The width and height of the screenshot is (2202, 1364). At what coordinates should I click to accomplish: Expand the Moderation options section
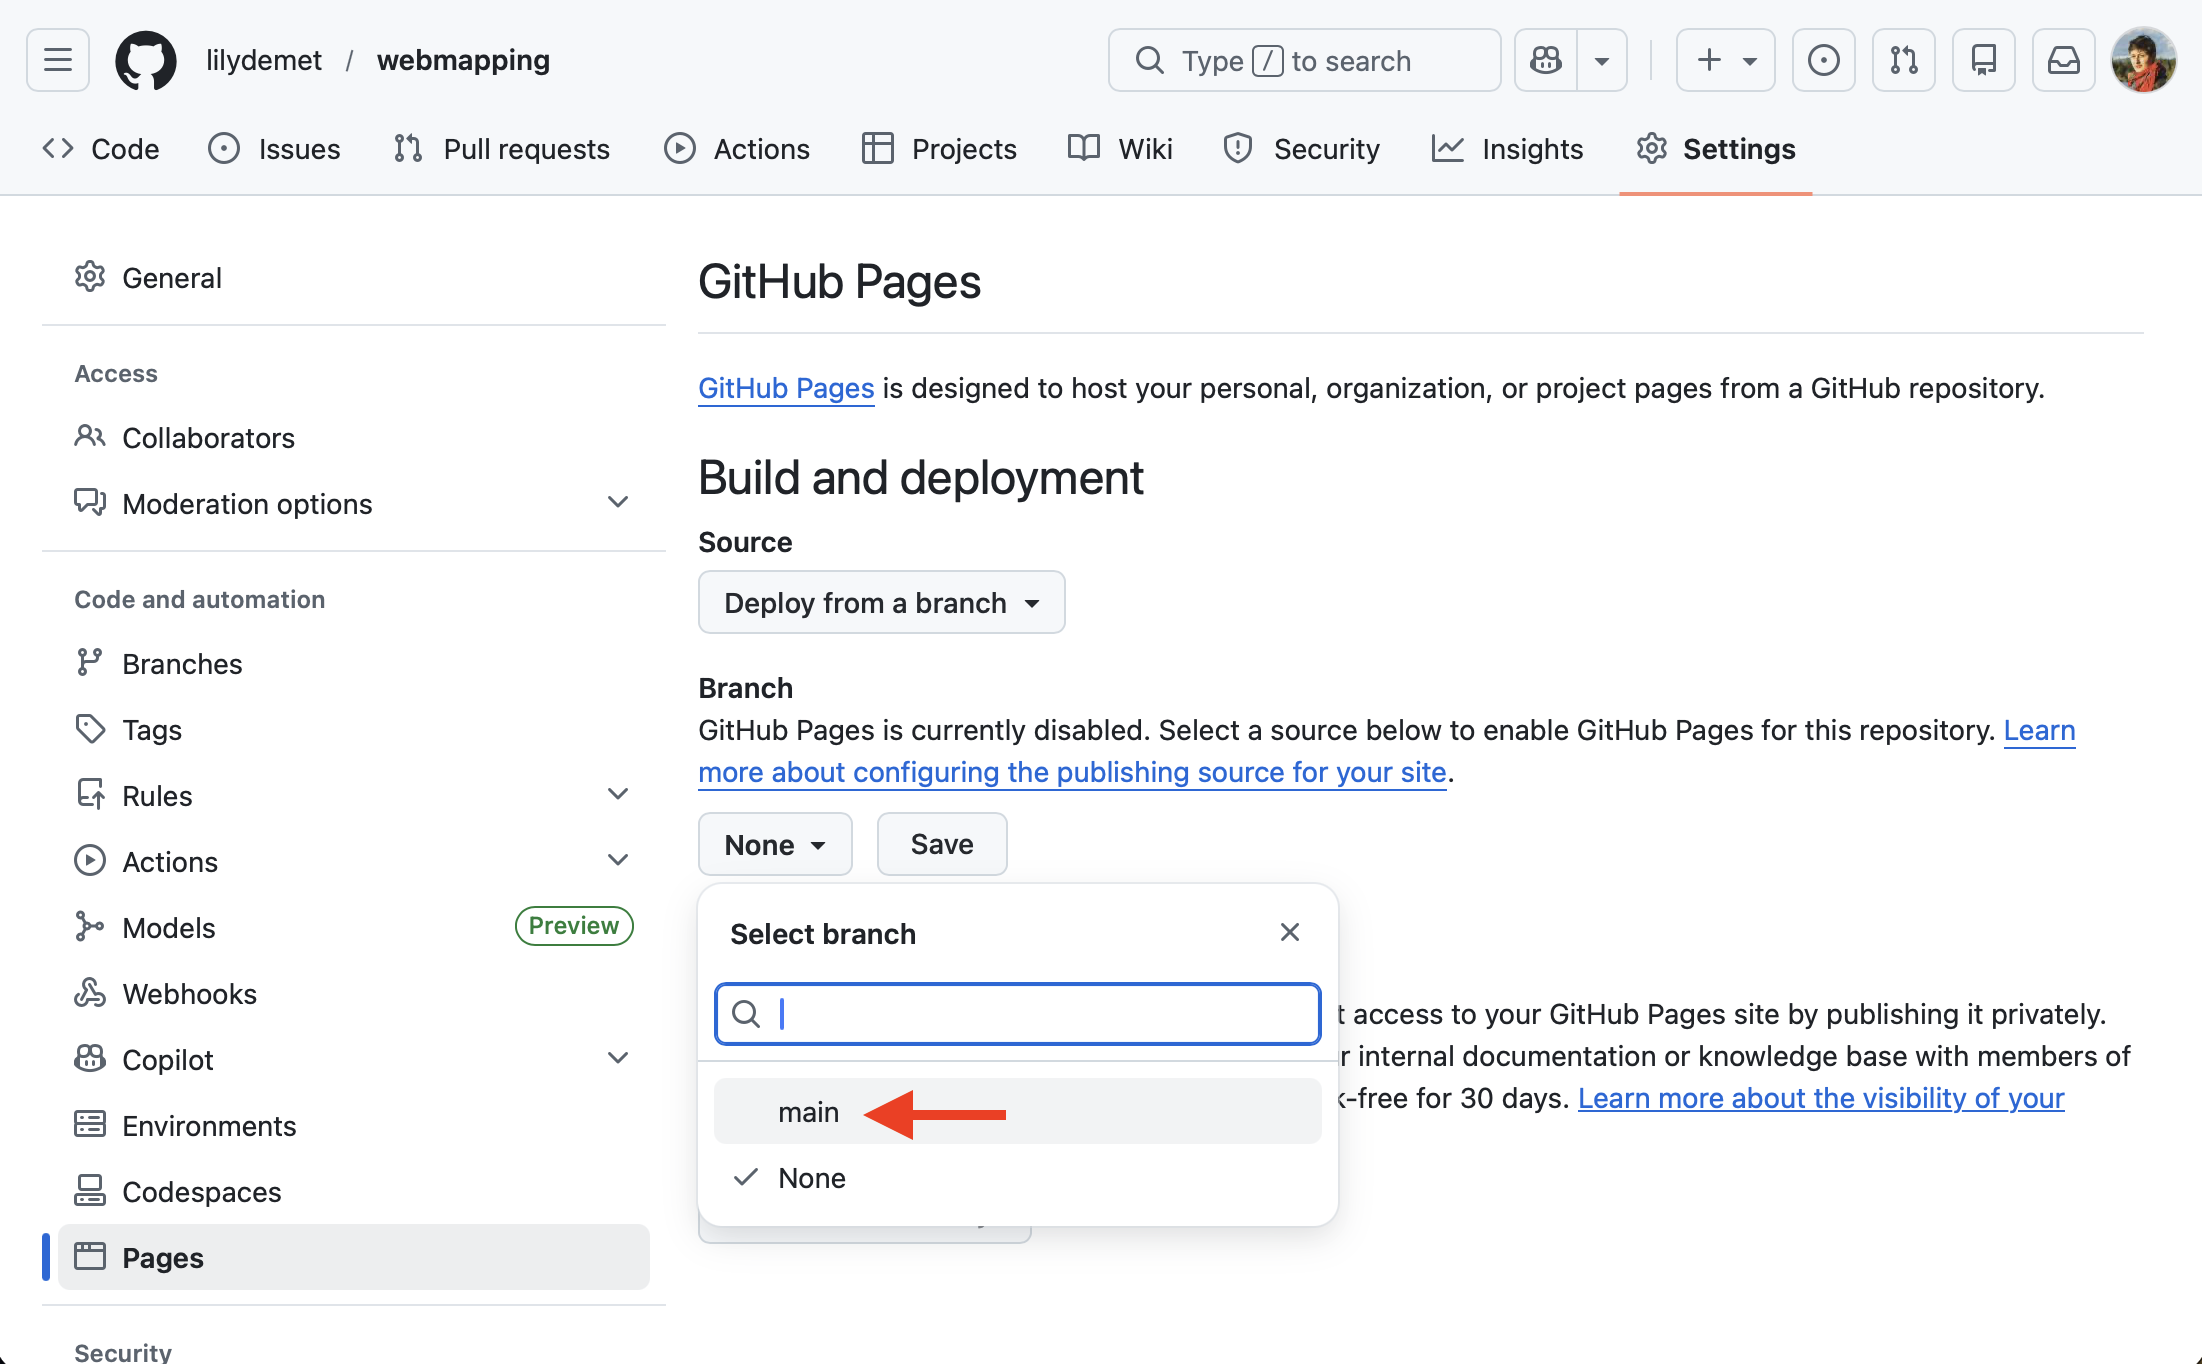618,502
